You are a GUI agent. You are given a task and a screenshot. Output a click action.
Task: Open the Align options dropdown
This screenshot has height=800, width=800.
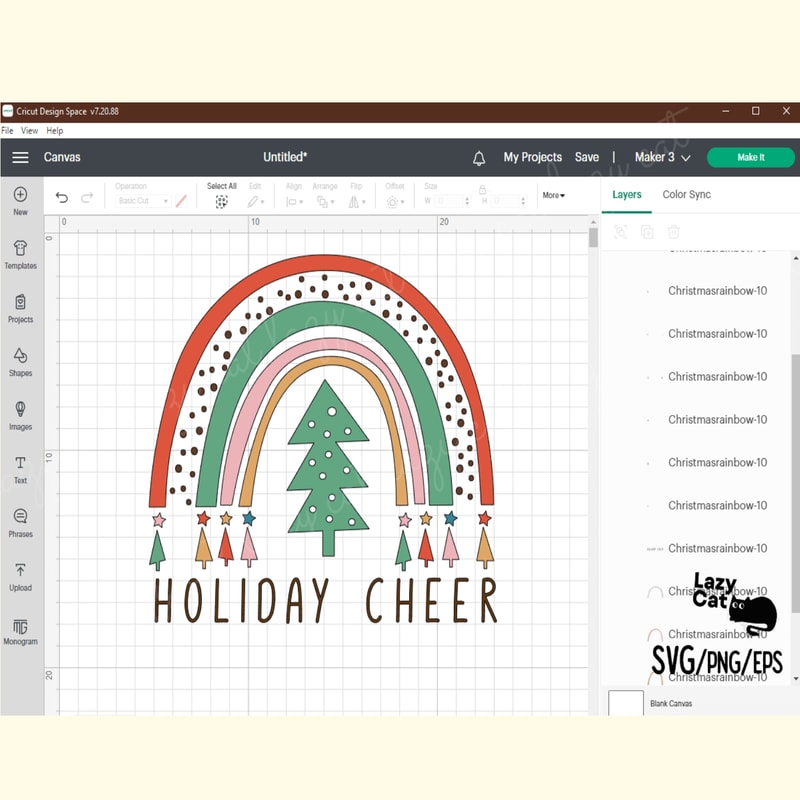[x=294, y=200]
